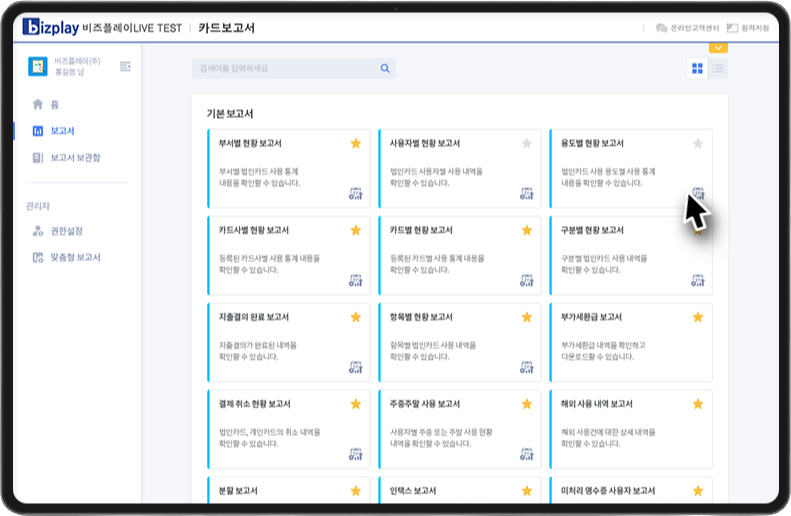The image size is (791, 516).
Task: Toggle the star on 부가세환급 보고서
Action: [698, 317]
